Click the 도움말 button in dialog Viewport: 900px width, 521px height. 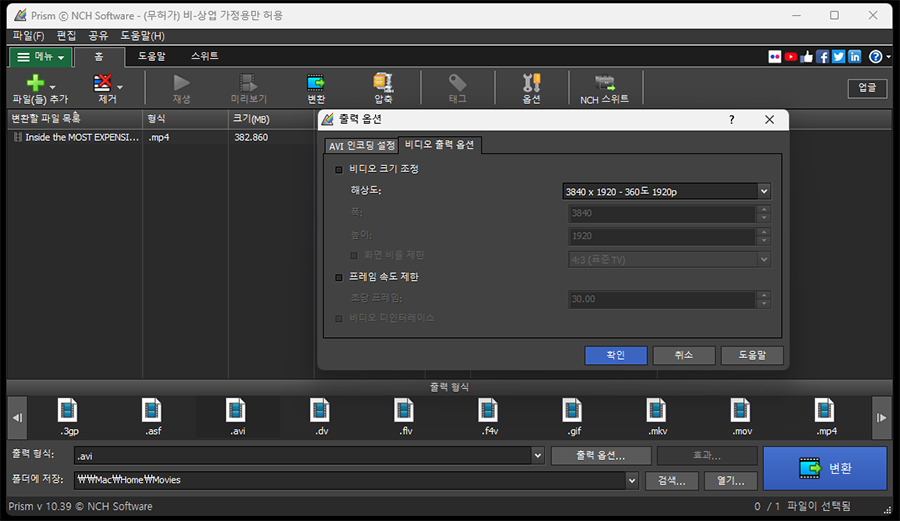(752, 355)
